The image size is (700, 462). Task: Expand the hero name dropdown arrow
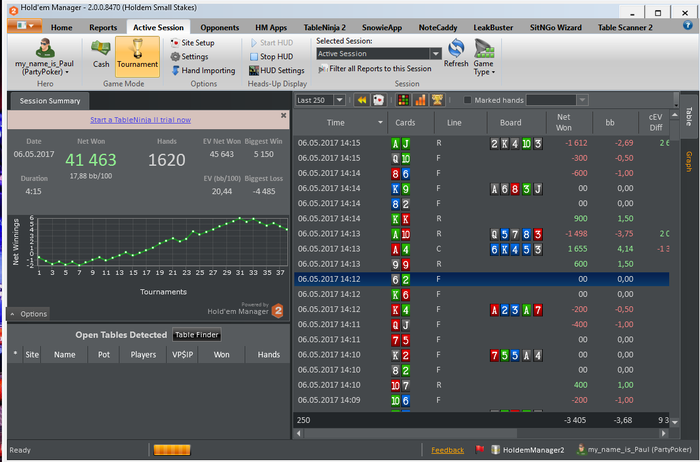(67, 72)
